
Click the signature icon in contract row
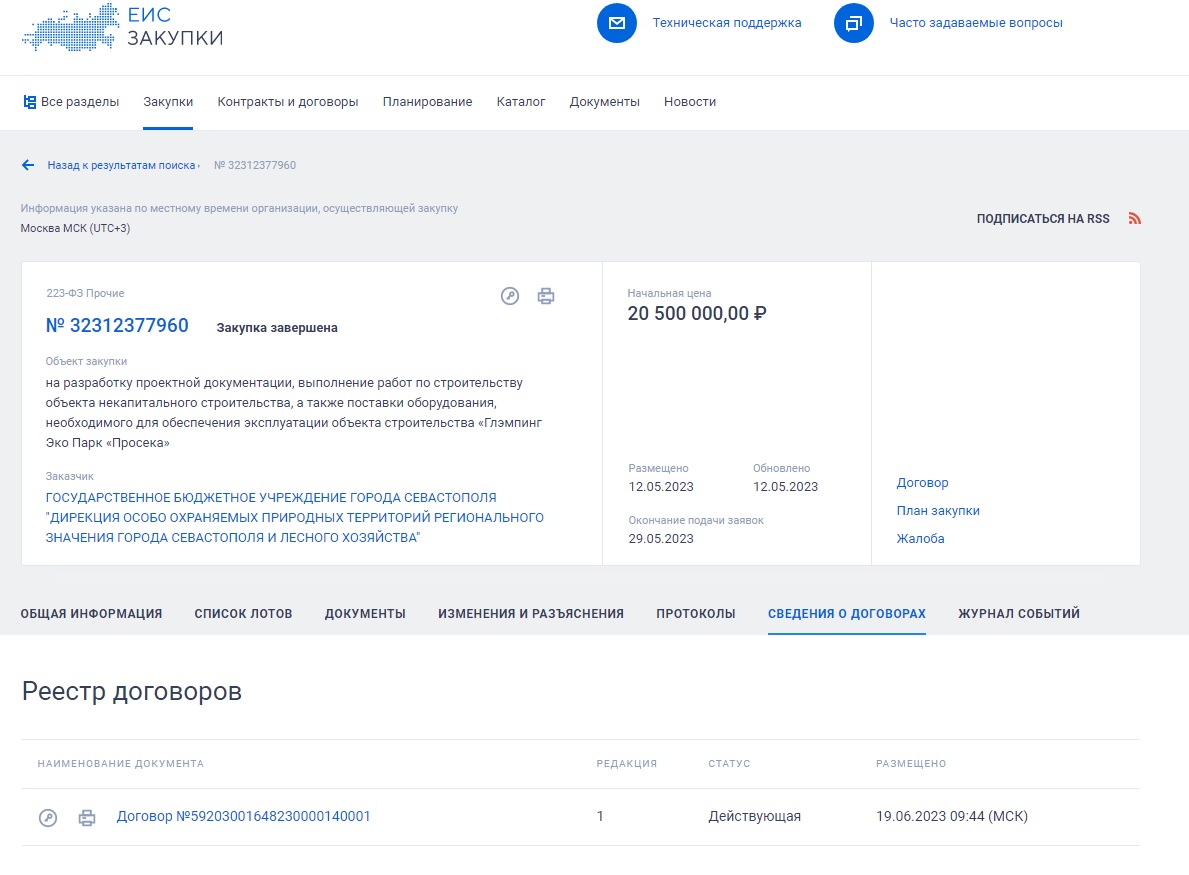(x=48, y=817)
